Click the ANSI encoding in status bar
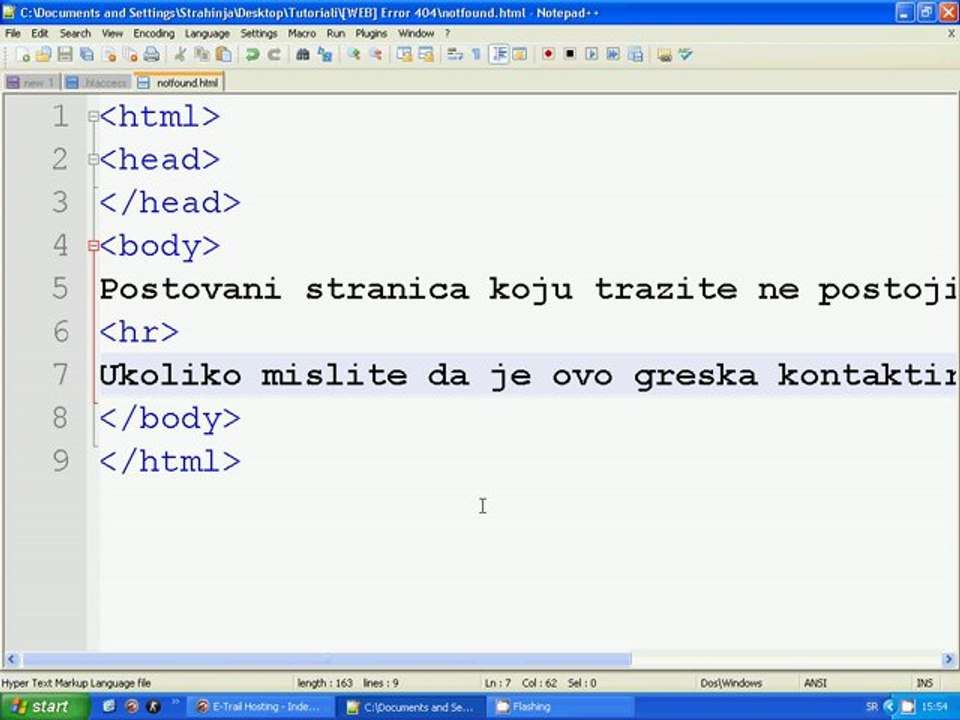The width and height of the screenshot is (960, 720). (815, 683)
